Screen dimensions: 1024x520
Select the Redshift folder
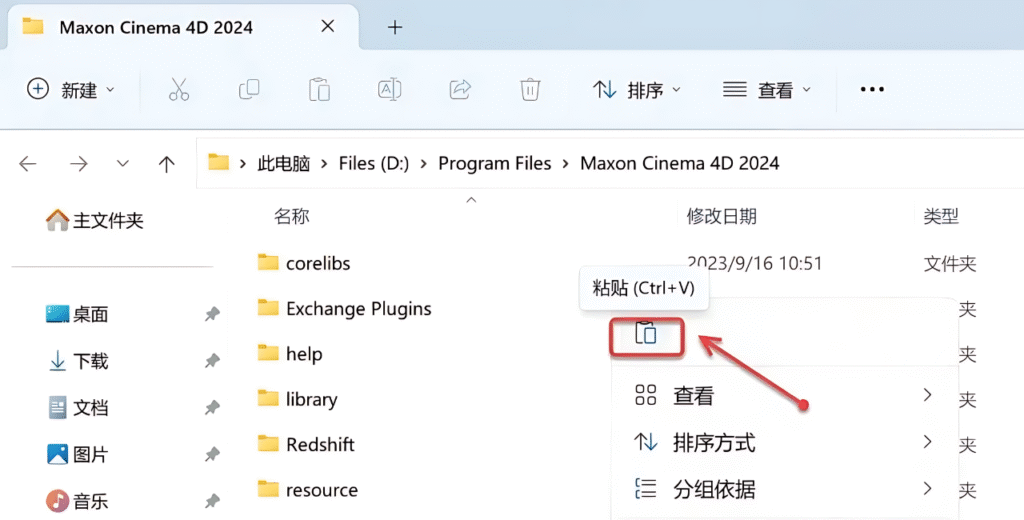[x=306, y=445]
